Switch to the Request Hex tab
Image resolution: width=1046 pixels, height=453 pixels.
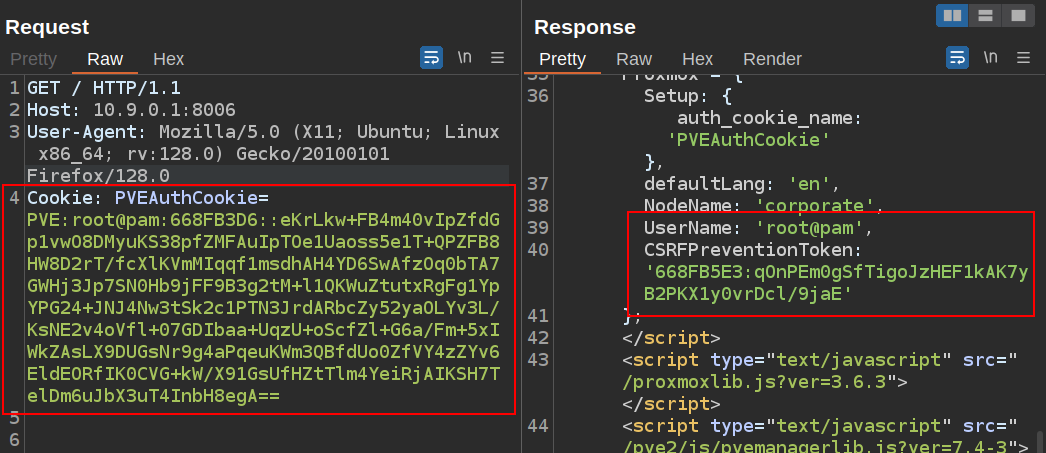tap(168, 59)
